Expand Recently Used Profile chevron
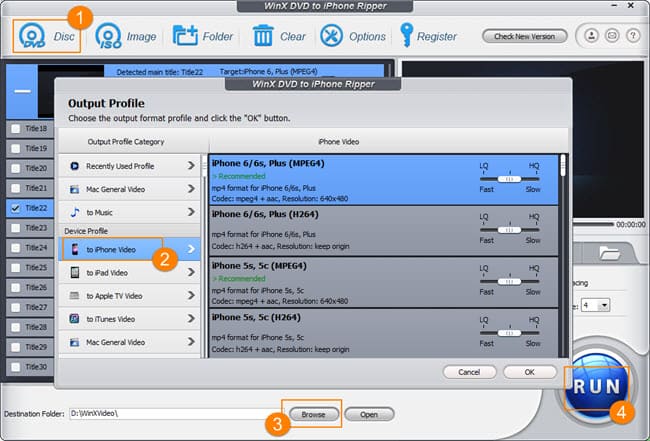The height and width of the screenshot is (441, 650). click(x=191, y=166)
